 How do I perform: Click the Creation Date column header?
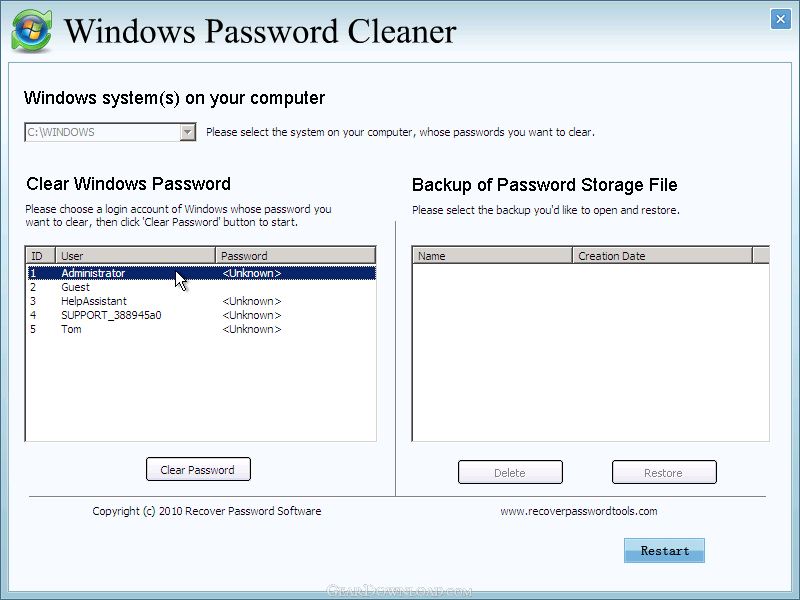(662, 256)
